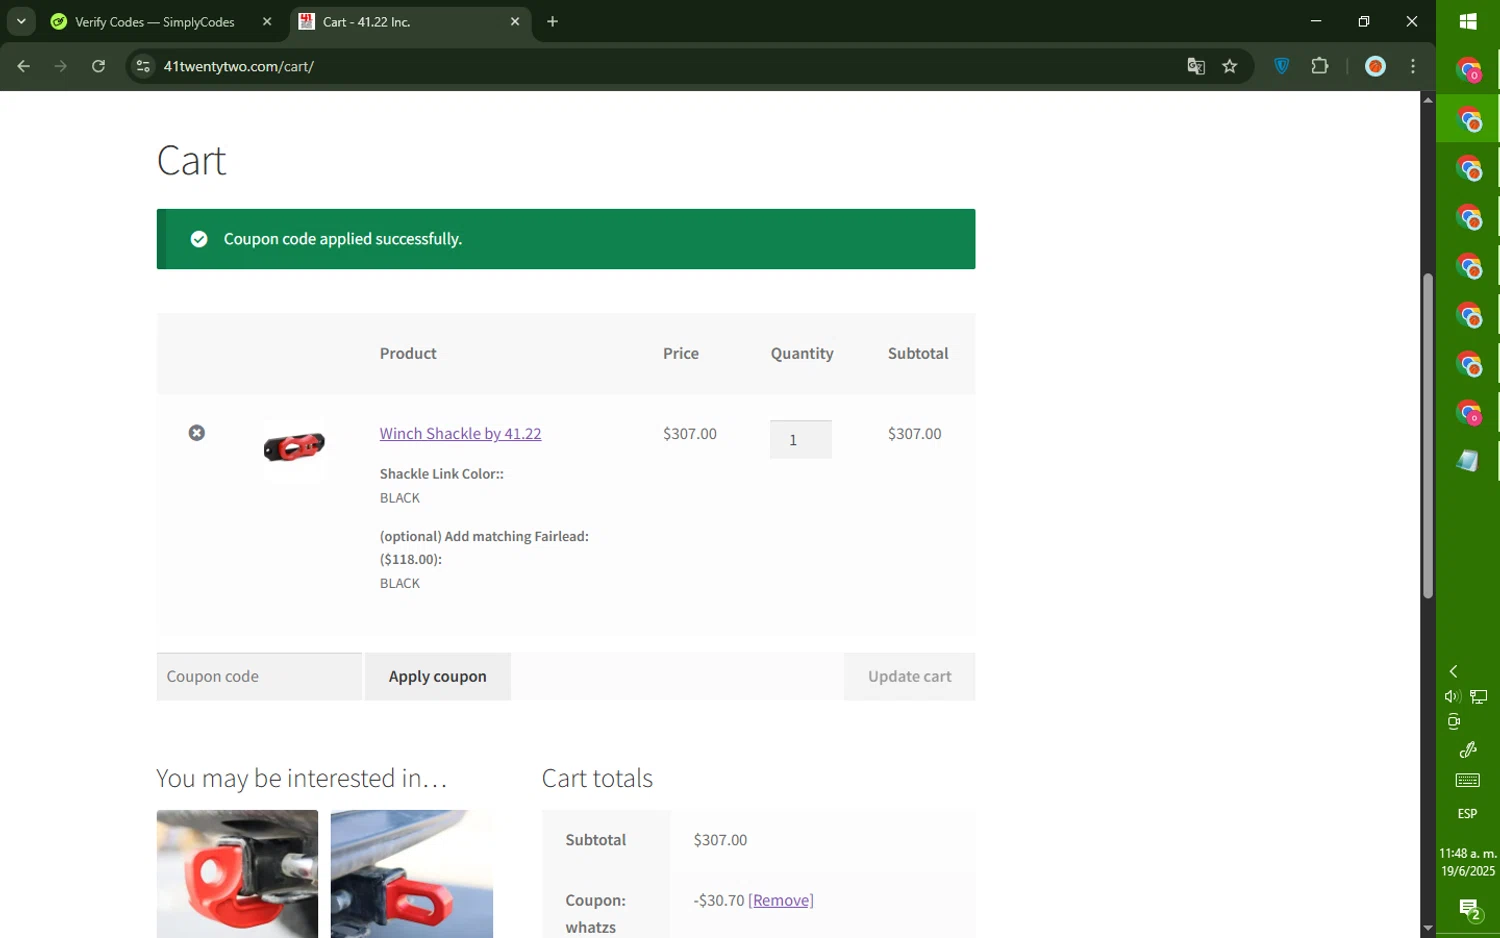Open the second suggested product image with red hitch
The width and height of the screenshot is (1500, 938).
pyautogui.click(x=411, y=874)
